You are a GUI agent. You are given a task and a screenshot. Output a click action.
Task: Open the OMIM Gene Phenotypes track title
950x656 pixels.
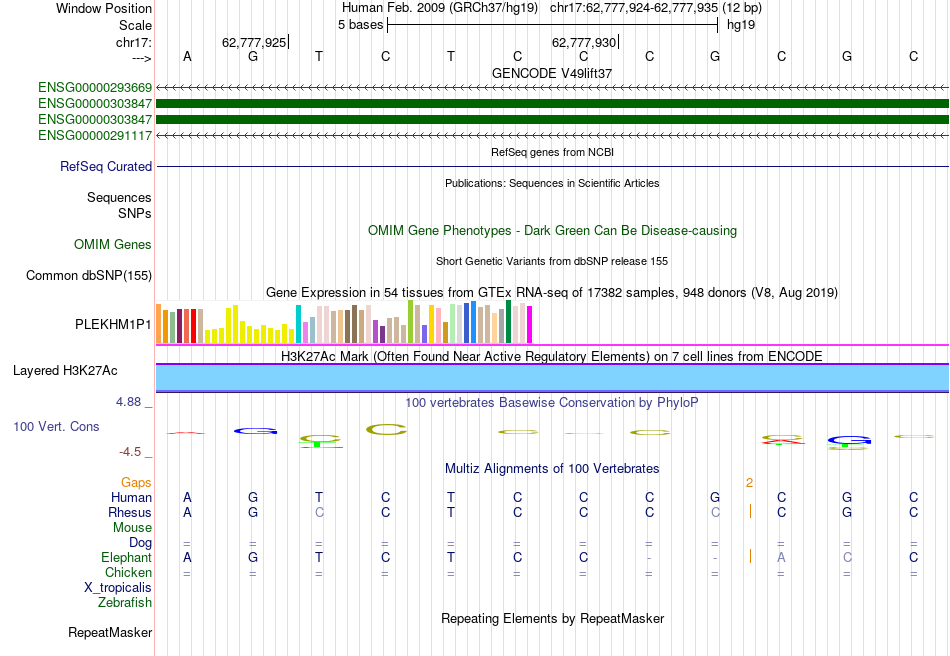click(553, 231)
